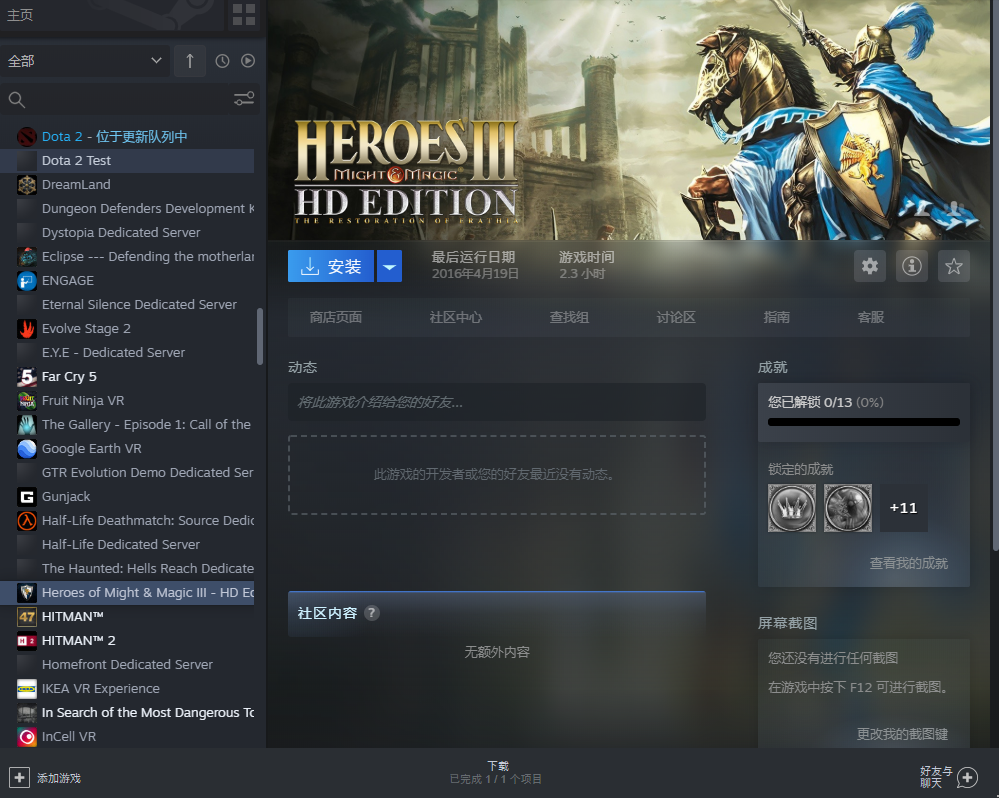Click the main page scrollbar
Image resolution: width=999 pixels, height=798 pixels.
[x=995, y=276]
